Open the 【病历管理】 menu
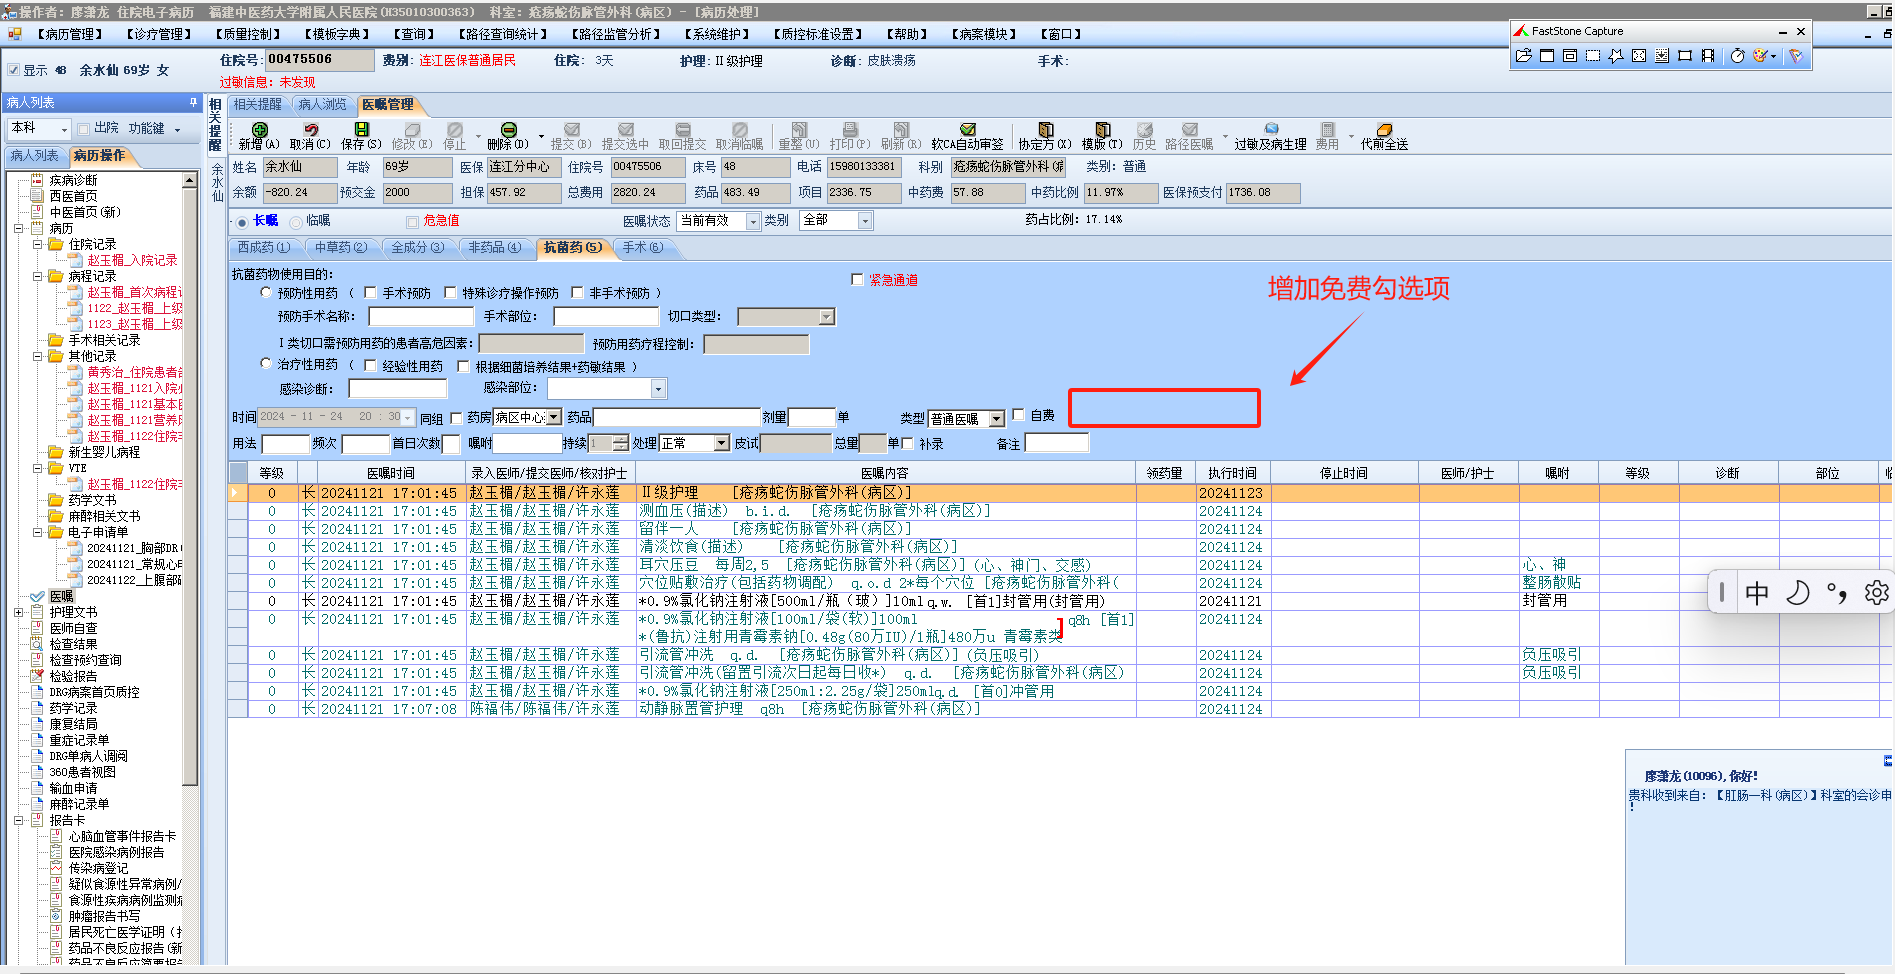Viewport: 1895px width, 974px height. click(x=70, y=34)
